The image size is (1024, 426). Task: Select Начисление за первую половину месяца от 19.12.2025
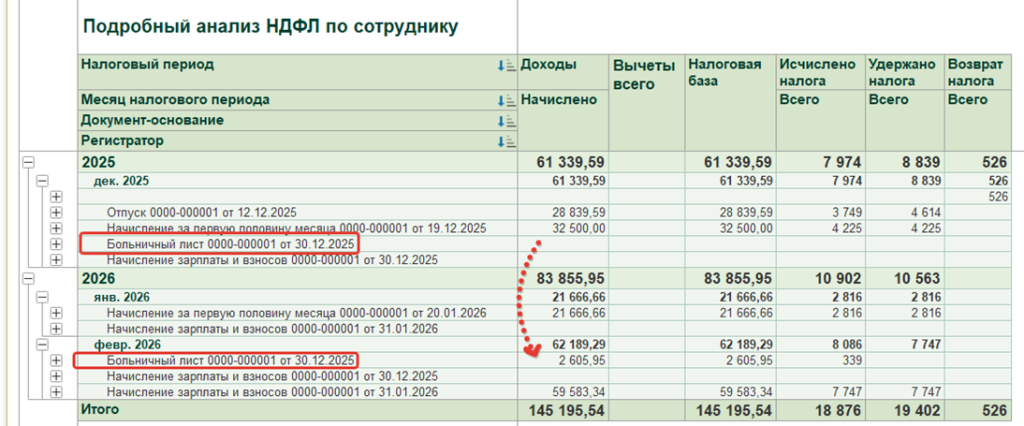(296, 228)
